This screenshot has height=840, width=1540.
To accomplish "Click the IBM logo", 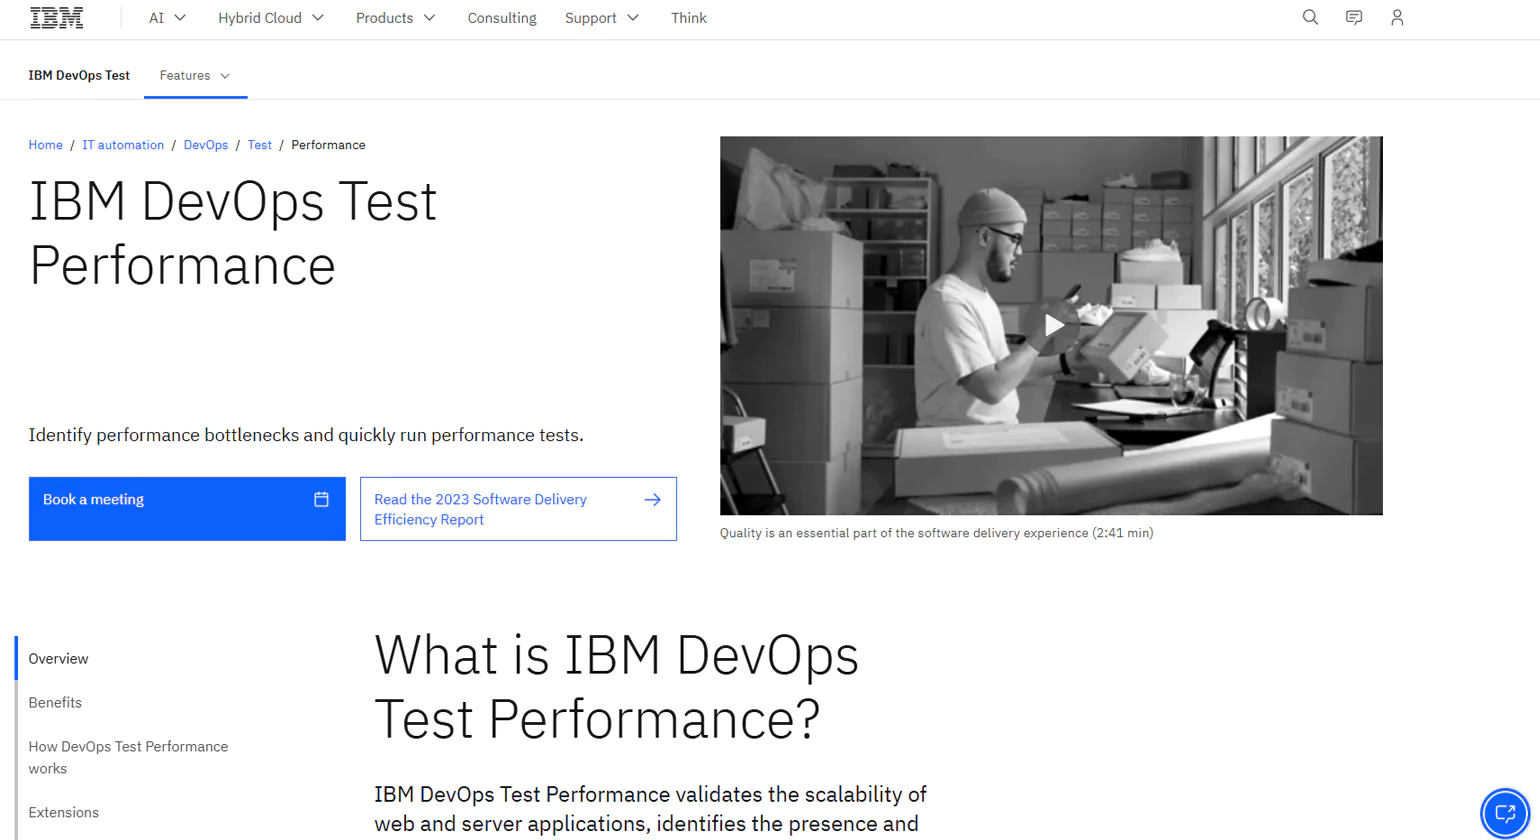I will [56, 17].
